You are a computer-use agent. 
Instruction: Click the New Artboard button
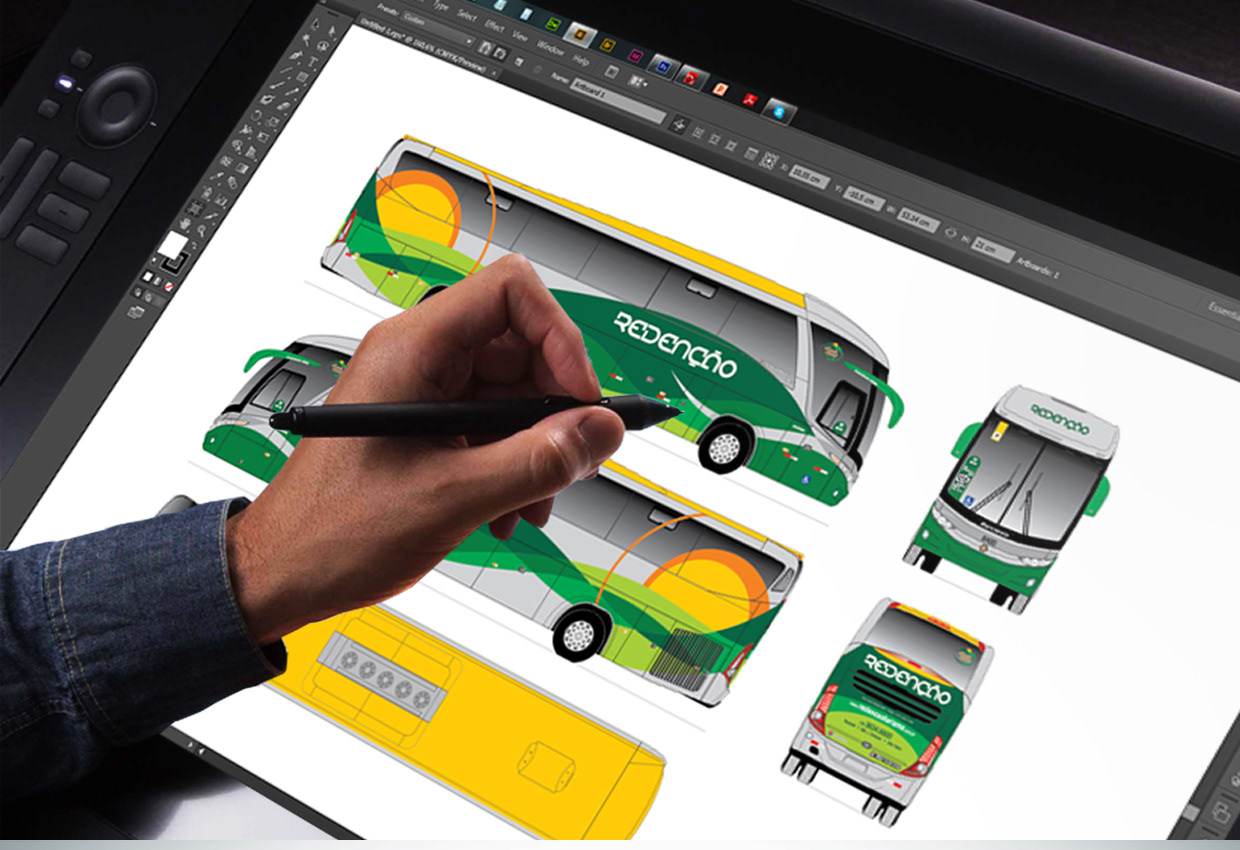[x=518, y=62]
